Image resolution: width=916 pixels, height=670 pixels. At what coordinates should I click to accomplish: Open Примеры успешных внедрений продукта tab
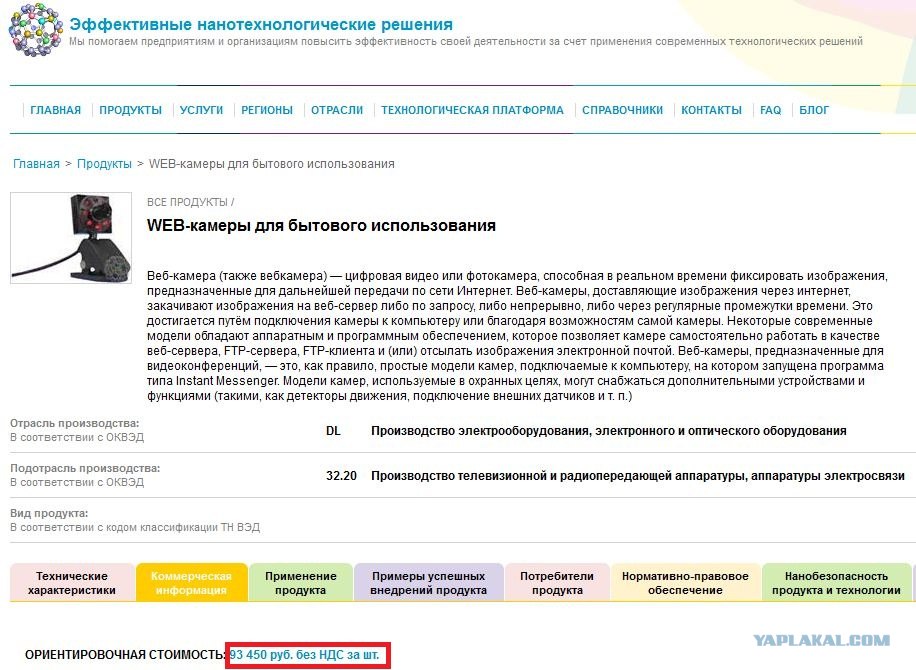click(x=428, y=583)
